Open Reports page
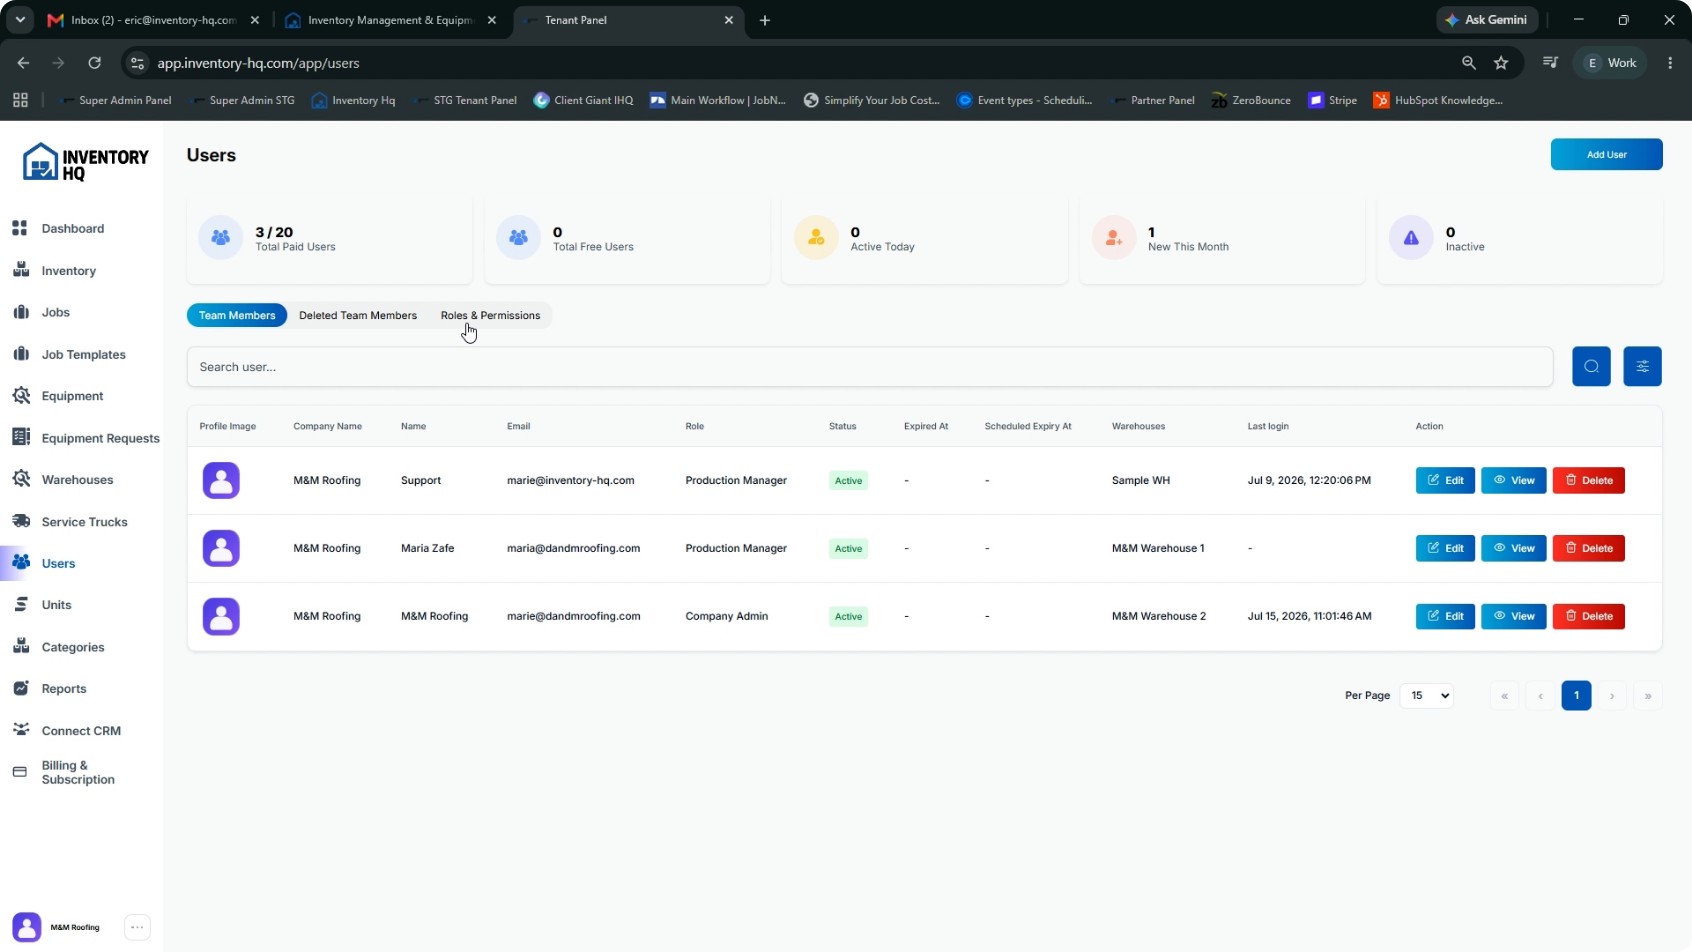The height and width of the screenshot is (952, 1692). click(x=63, y=689)
